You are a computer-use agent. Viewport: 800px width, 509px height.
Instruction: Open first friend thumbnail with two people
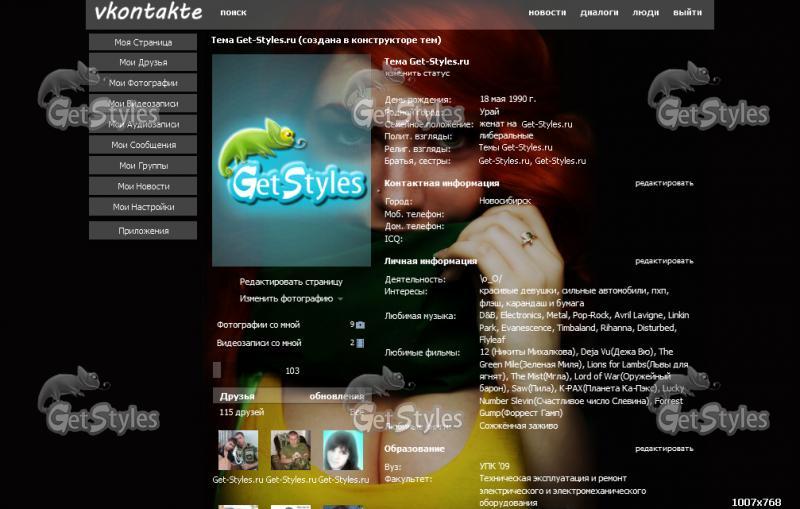tap(238, 450)
